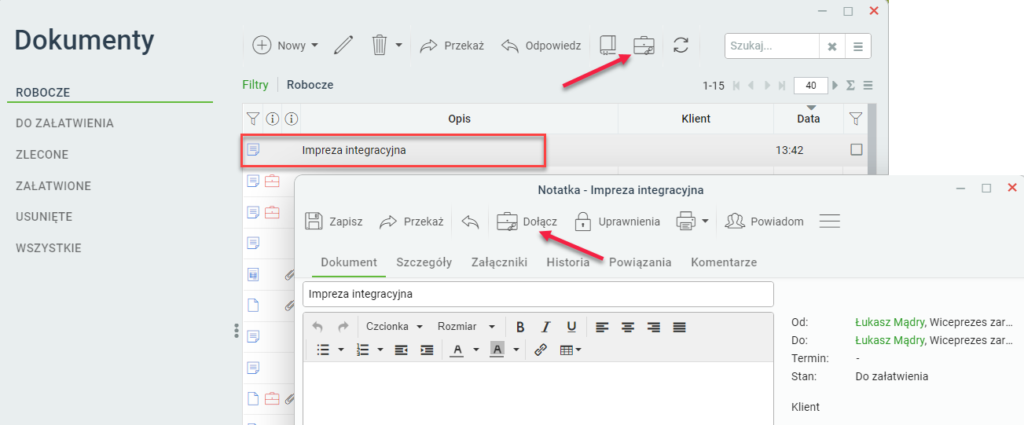
Task: Switch to the Komentarze tab
Action: tap(724, 262)
